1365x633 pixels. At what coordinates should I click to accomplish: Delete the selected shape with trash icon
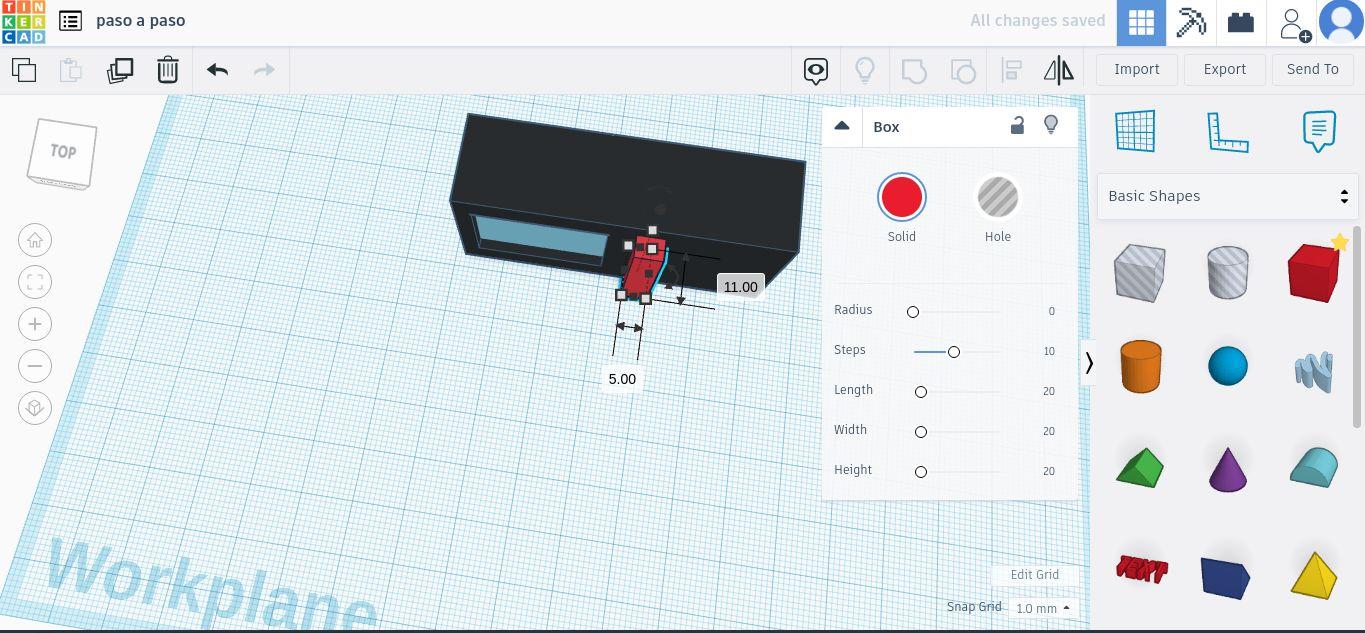(x=168, y=70)
